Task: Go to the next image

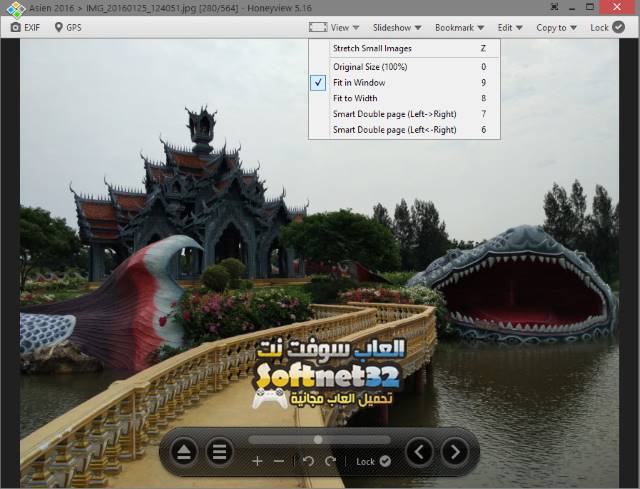Action: [x=455, y=452]
